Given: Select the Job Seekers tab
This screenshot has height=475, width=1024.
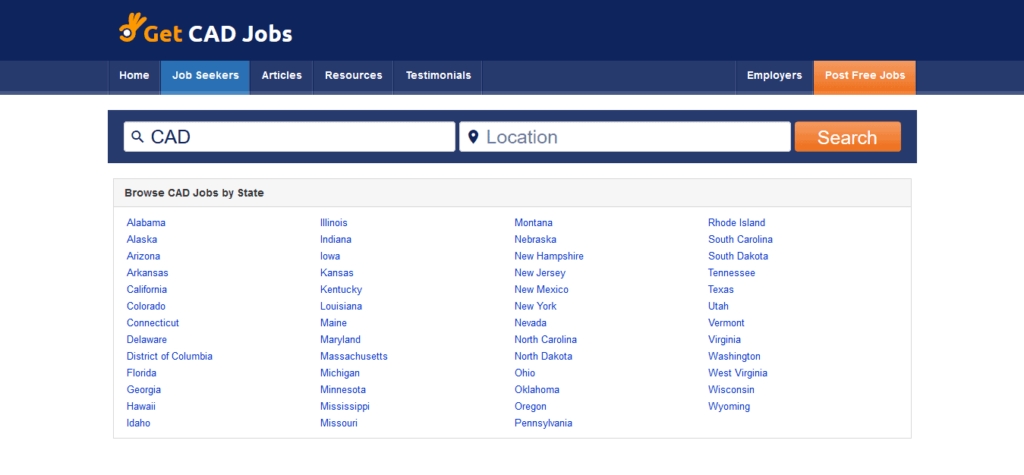Looking at the screenshot, I should coord(205,76).
